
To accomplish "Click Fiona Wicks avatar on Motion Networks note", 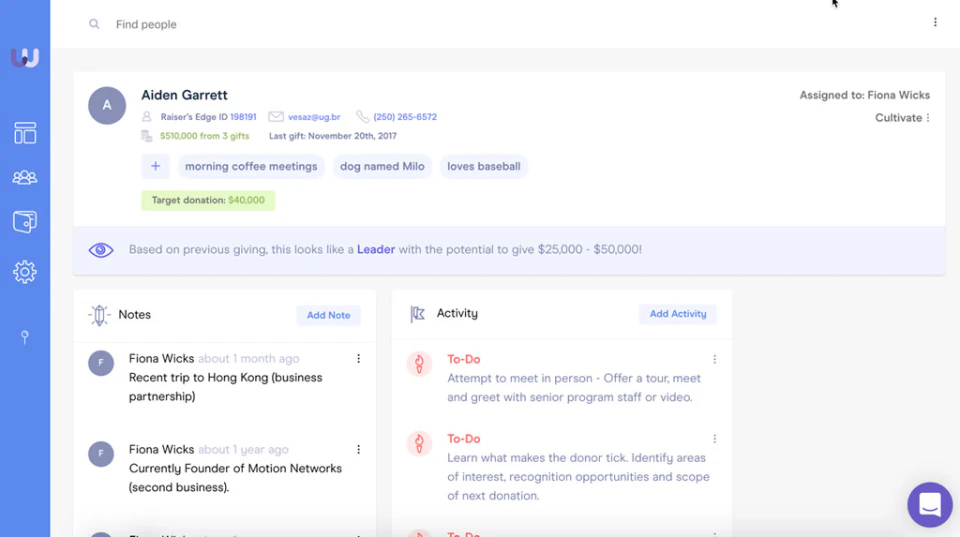I will click(x=101, y=454).
